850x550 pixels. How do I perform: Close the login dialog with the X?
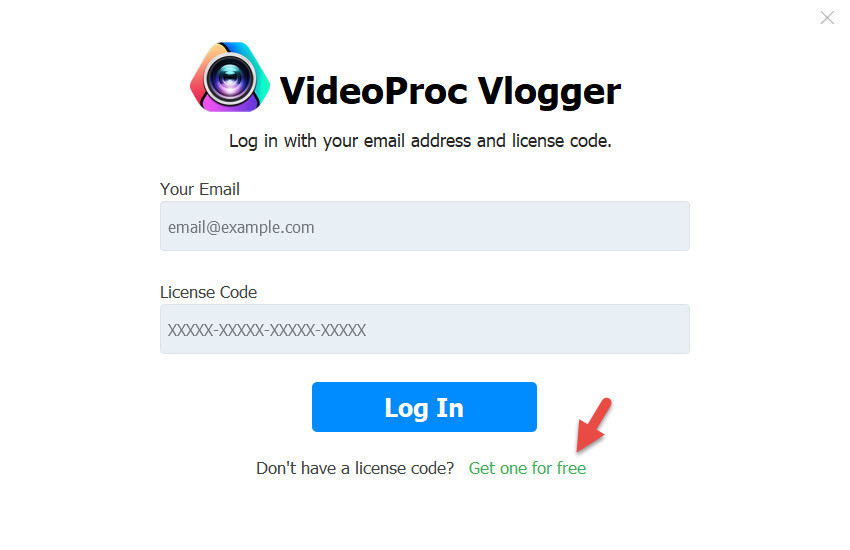tap(827, 18)
